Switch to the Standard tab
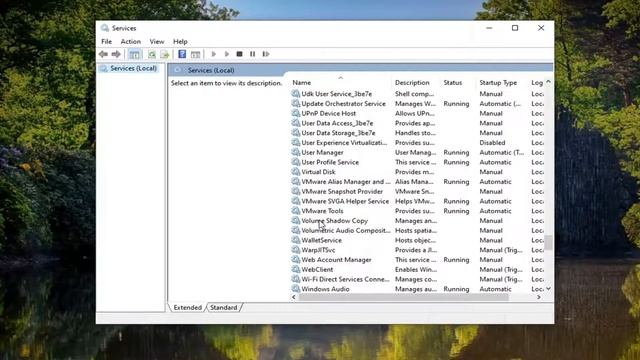Screen dimensions: 640x360 click(224, 307)
